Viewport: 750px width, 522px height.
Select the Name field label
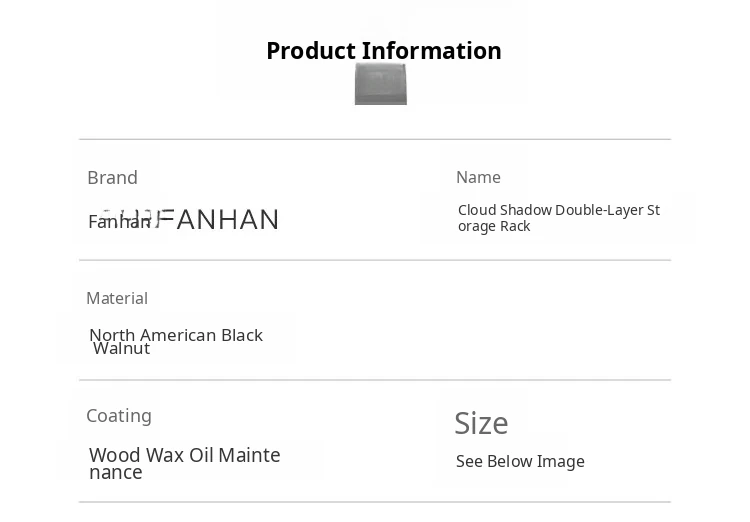click(478, 177)
